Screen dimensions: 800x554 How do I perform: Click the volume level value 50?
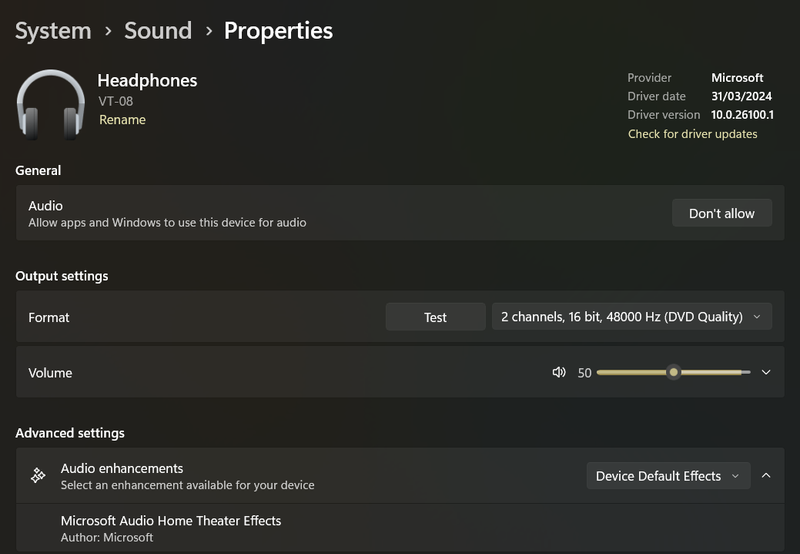[585, 373]
